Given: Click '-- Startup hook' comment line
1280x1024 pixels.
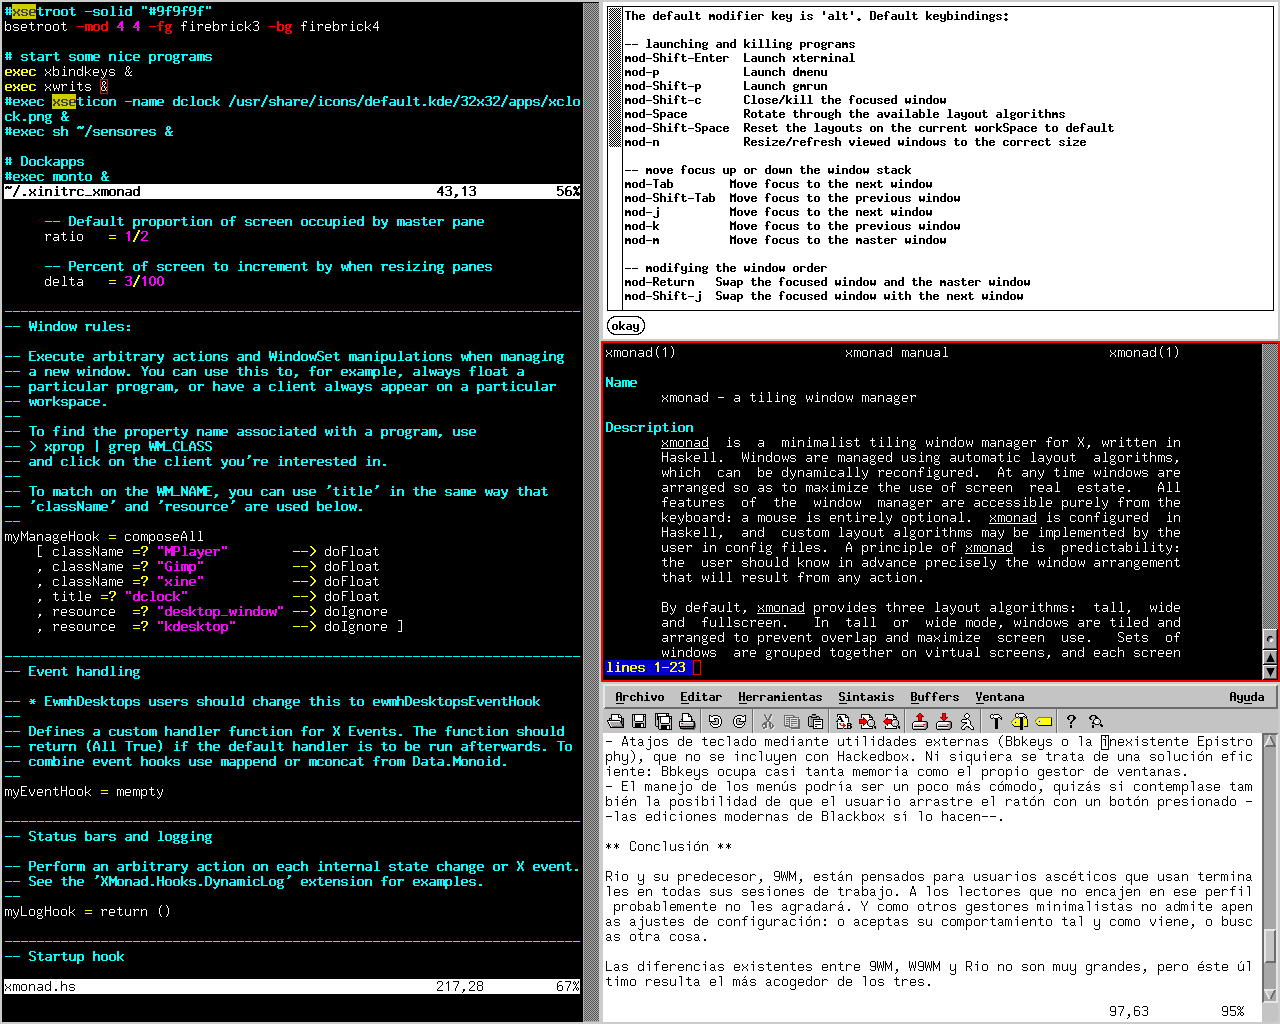Looking at the screenshot, I should pyautogui.click(x=64, y=957).
